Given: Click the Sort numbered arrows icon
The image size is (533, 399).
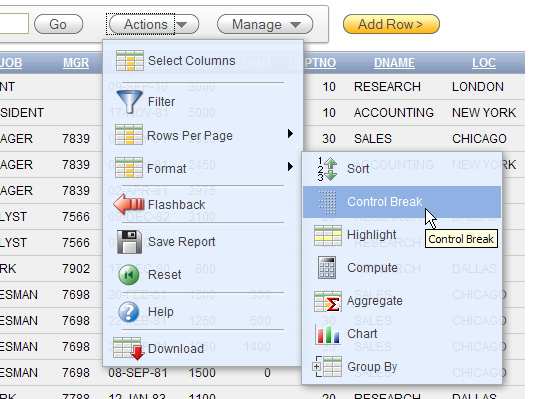Looking at the screenshot, I should click(327, 169).
